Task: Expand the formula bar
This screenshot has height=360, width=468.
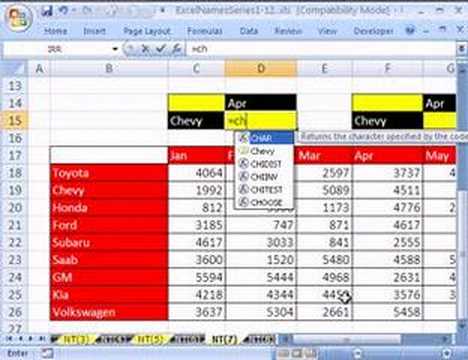Action: (x=461, y=49)
